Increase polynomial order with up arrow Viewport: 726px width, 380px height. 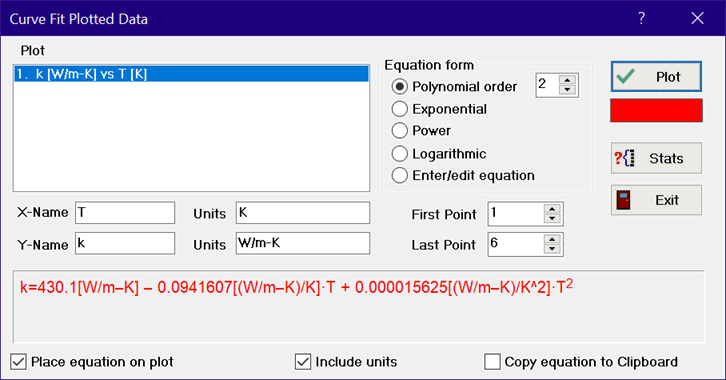(x=567, y=80)
